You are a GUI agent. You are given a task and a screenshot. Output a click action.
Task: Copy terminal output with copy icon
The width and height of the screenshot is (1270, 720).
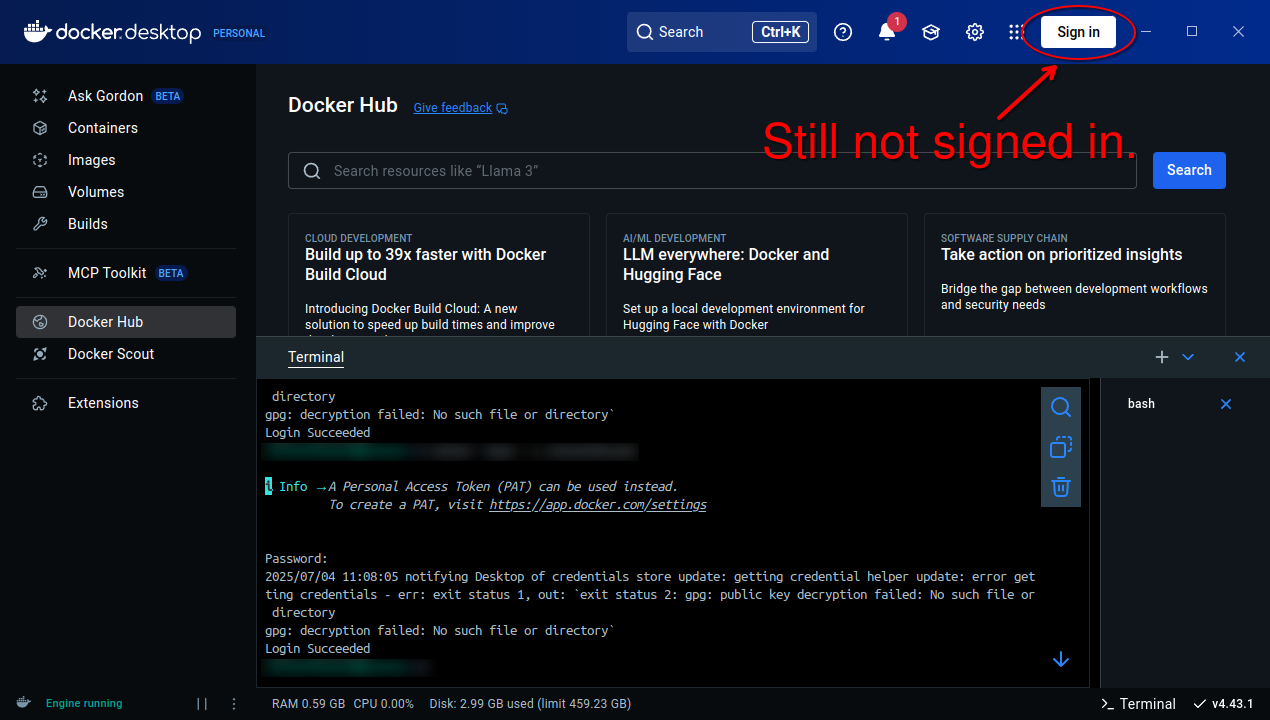1061,447
